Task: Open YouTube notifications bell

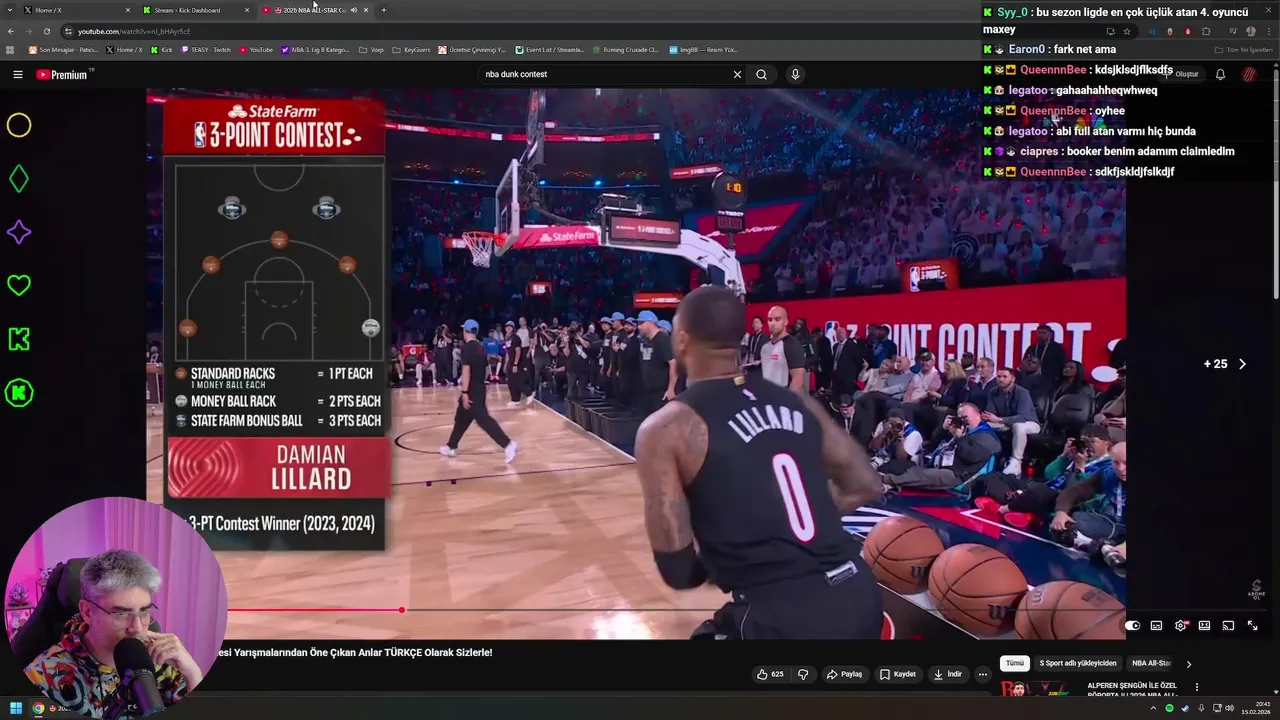Action: (1220, 74)
